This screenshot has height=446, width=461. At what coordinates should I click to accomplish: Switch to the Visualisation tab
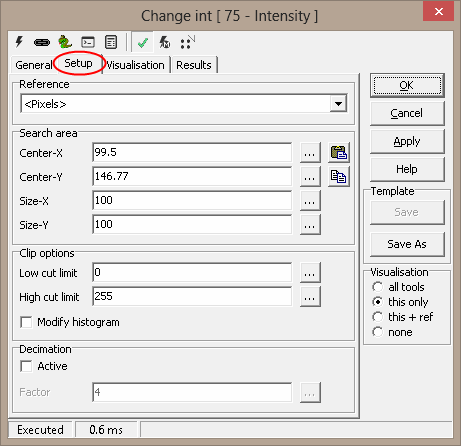pyautogui.click(x=135, y=65)
